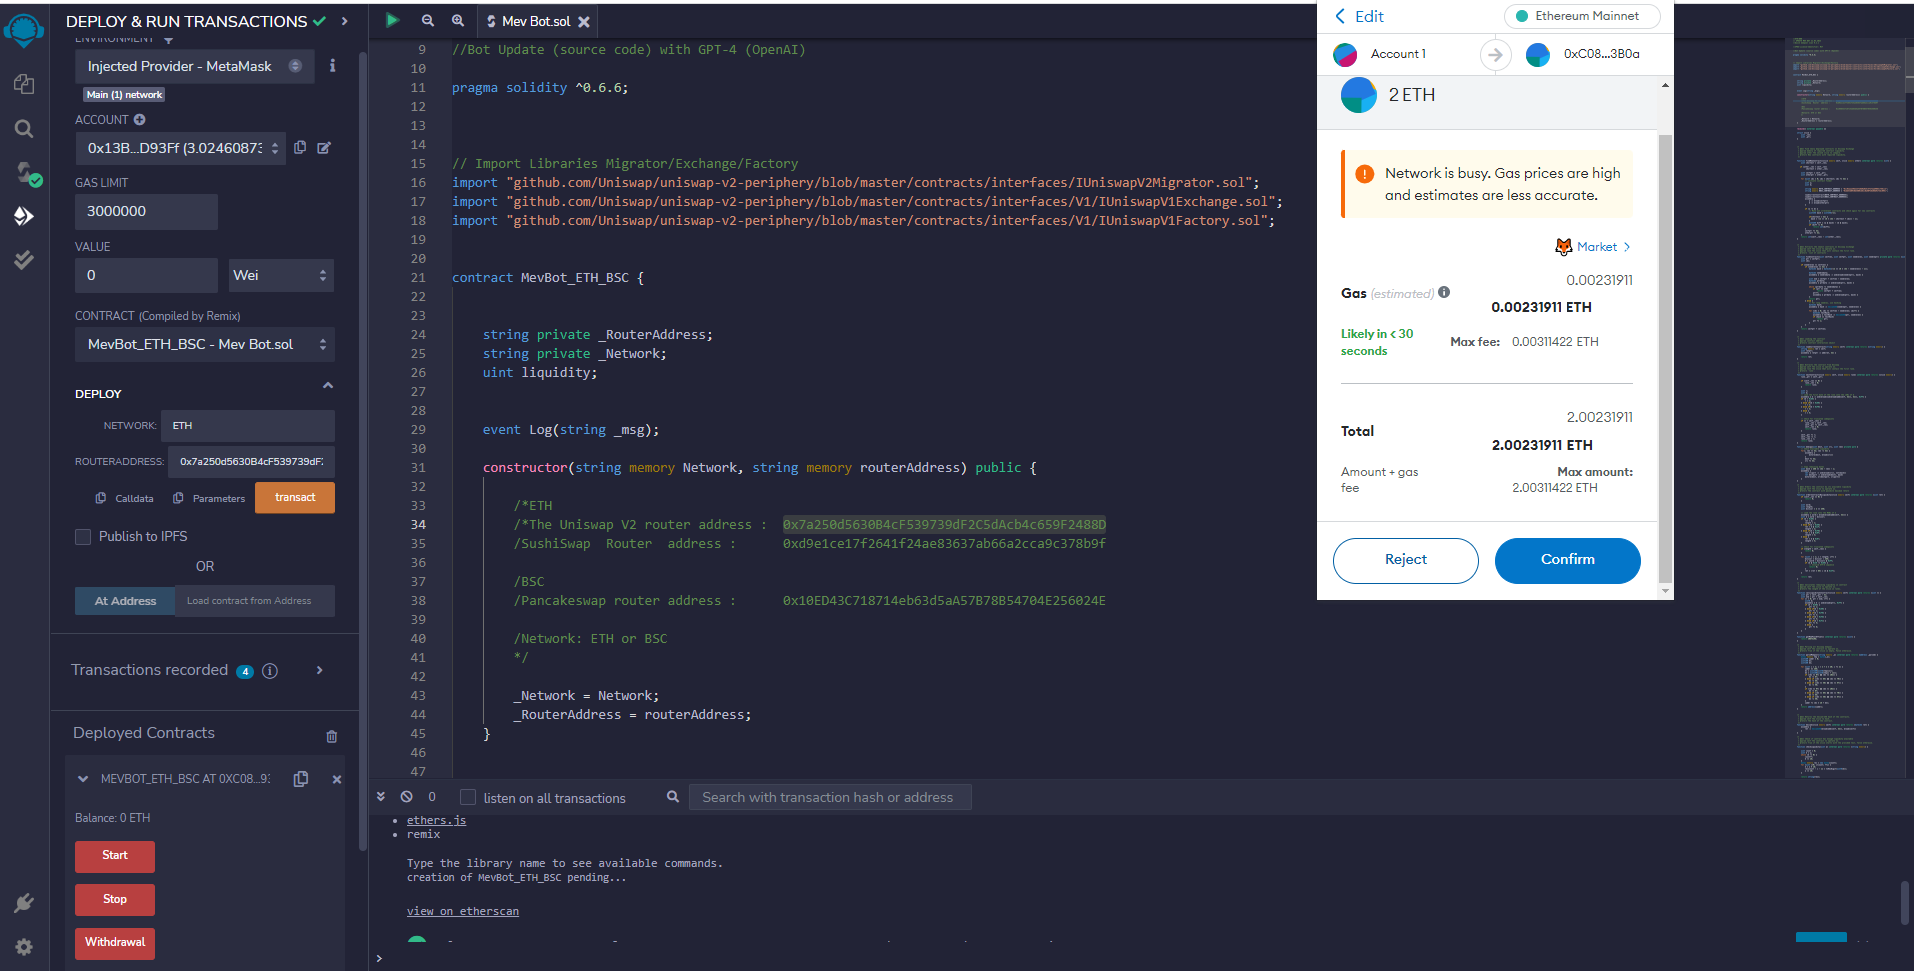
Task: Enable Publish to IPFS checkbox
Action: (x=83, y=537)
